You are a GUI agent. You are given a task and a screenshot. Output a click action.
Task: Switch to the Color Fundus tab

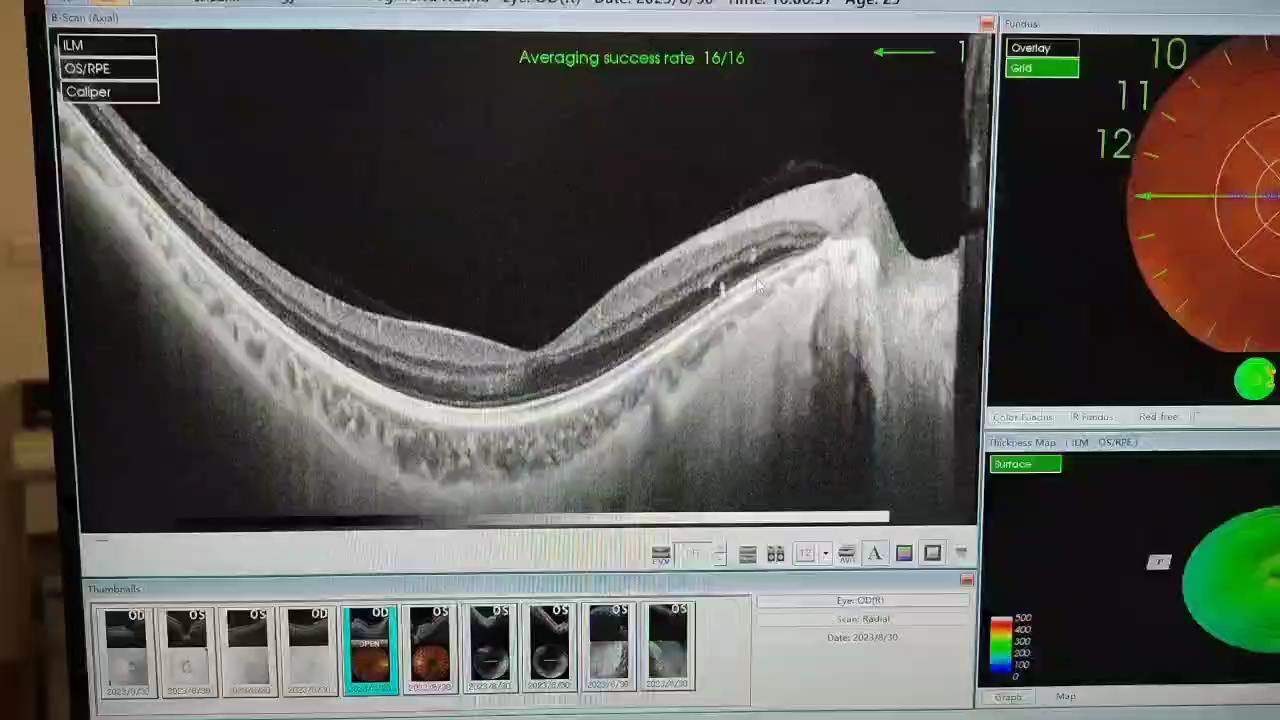(x=1022, y=417)
